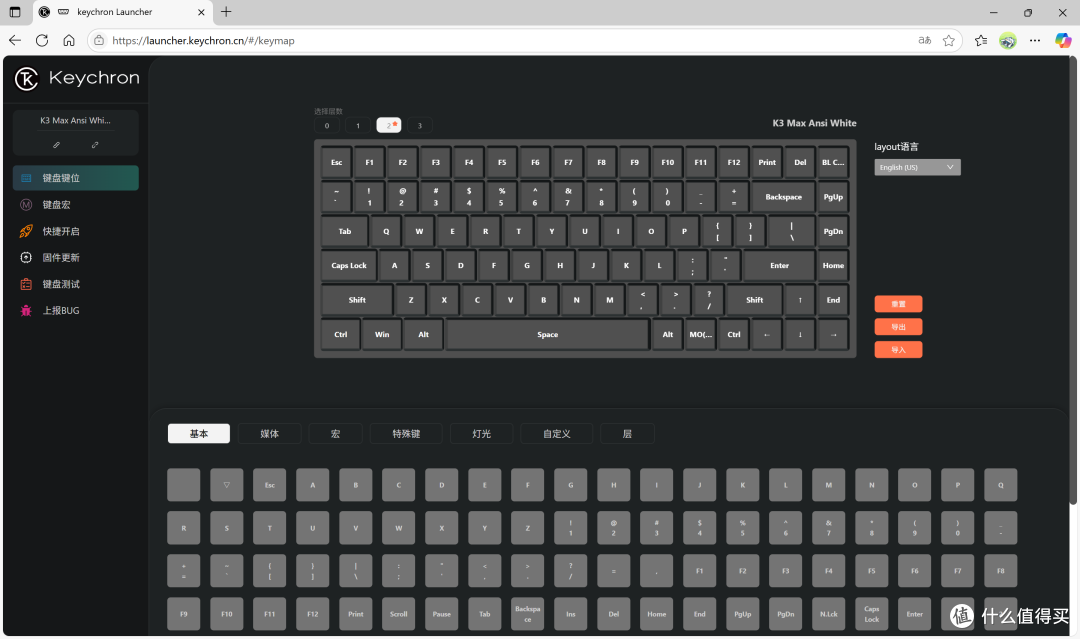Click the Keychron logo icon
The image size is (1080, 639).
(27, 78)
